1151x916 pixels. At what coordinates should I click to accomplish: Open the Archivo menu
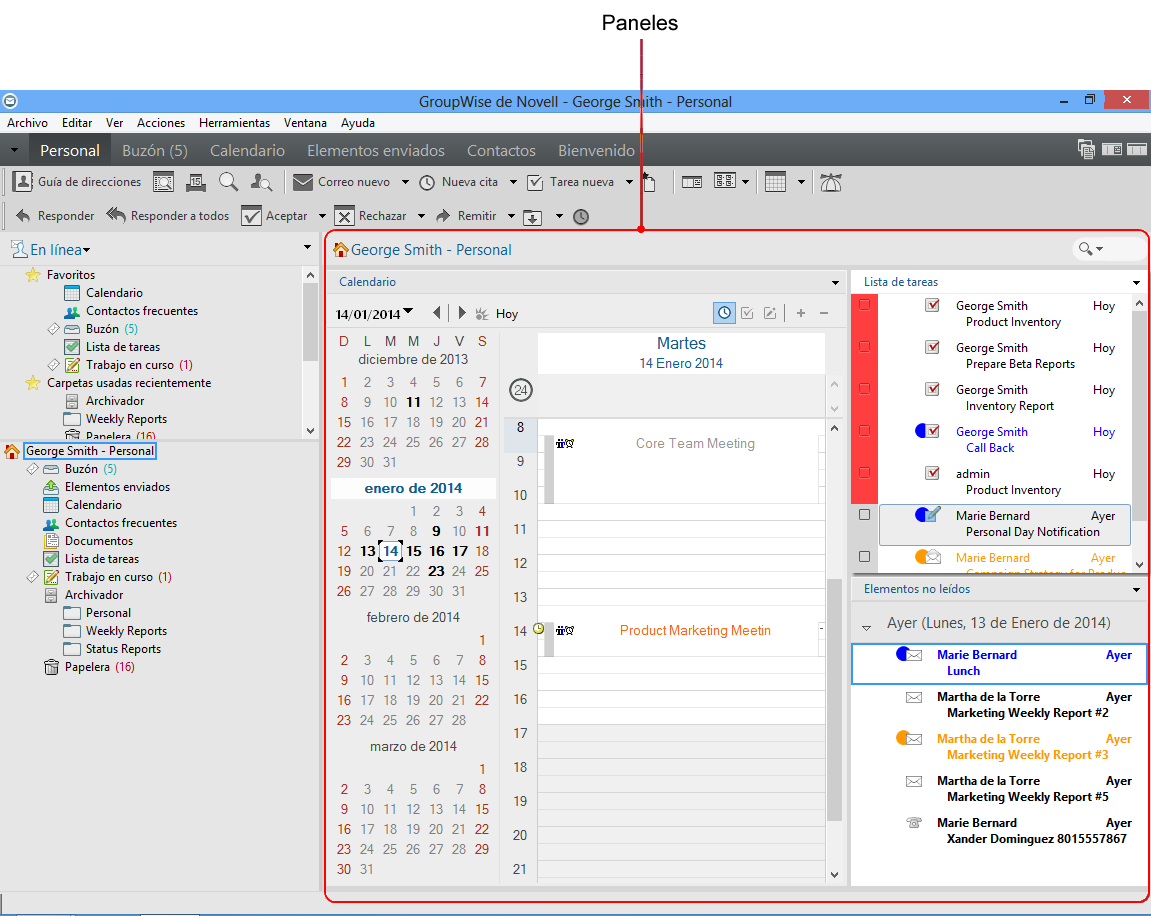pos(27,123)
